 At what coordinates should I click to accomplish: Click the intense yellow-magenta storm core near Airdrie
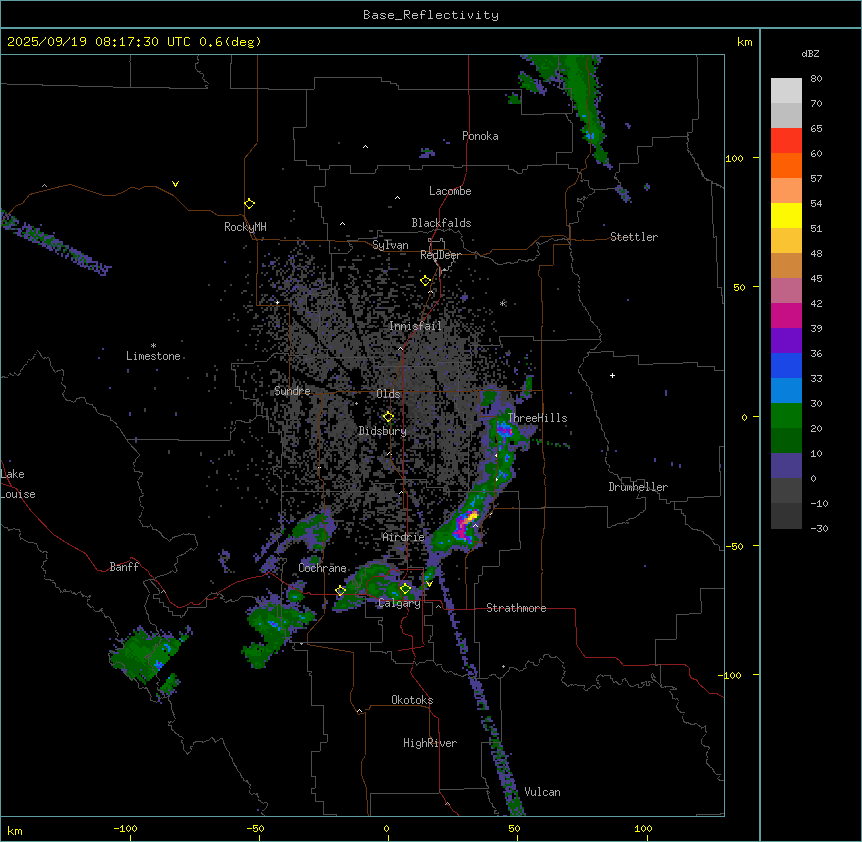(x=465, y=521)
